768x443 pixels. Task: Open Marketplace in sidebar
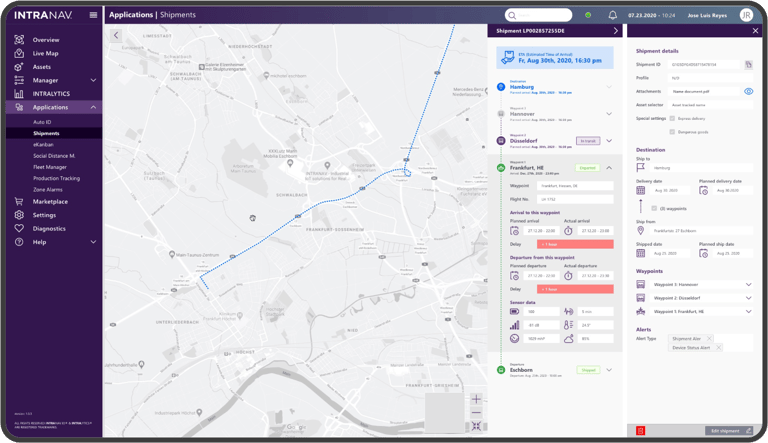[50, 201]
